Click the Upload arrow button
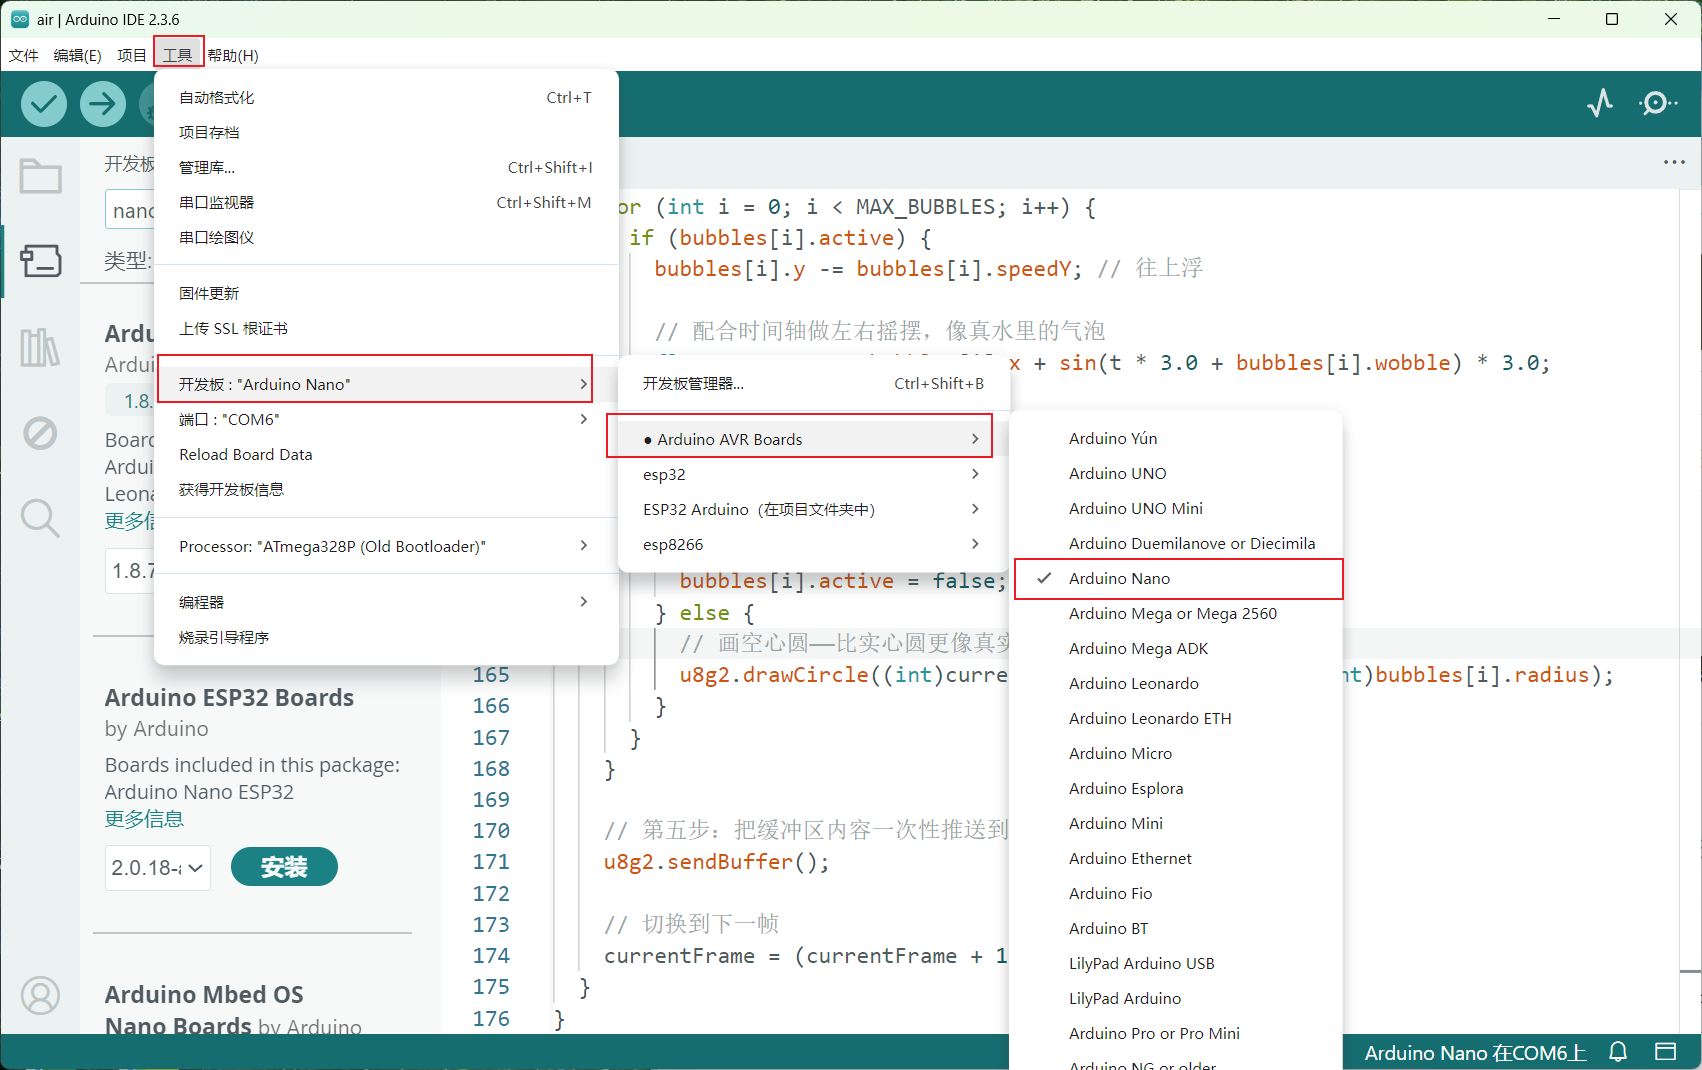Viewport: 1702px width, 1070px height. point(103,104)
